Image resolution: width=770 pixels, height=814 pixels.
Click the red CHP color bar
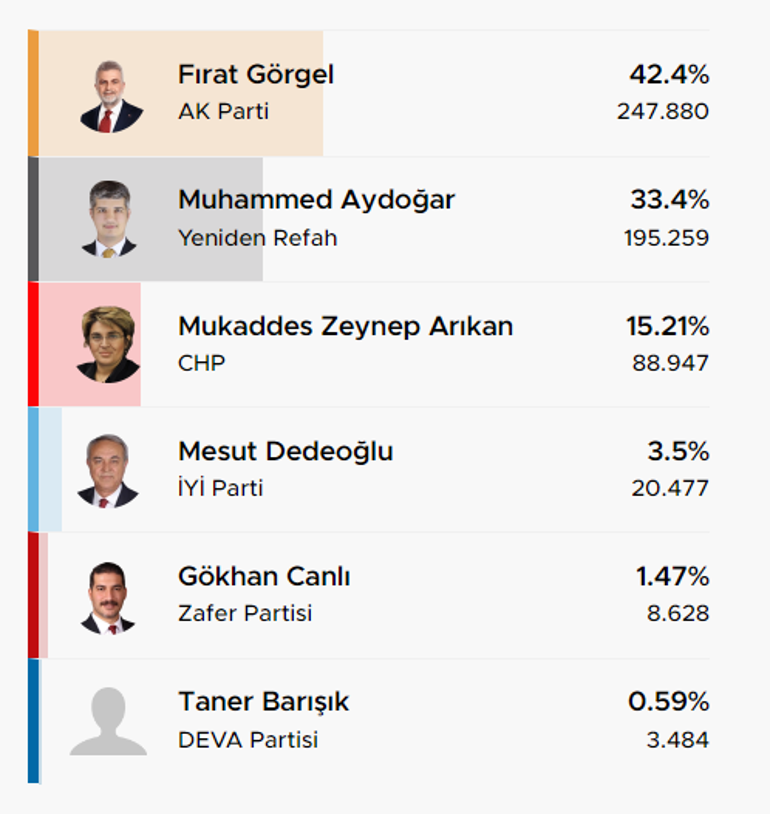click(x=33, y=344)
